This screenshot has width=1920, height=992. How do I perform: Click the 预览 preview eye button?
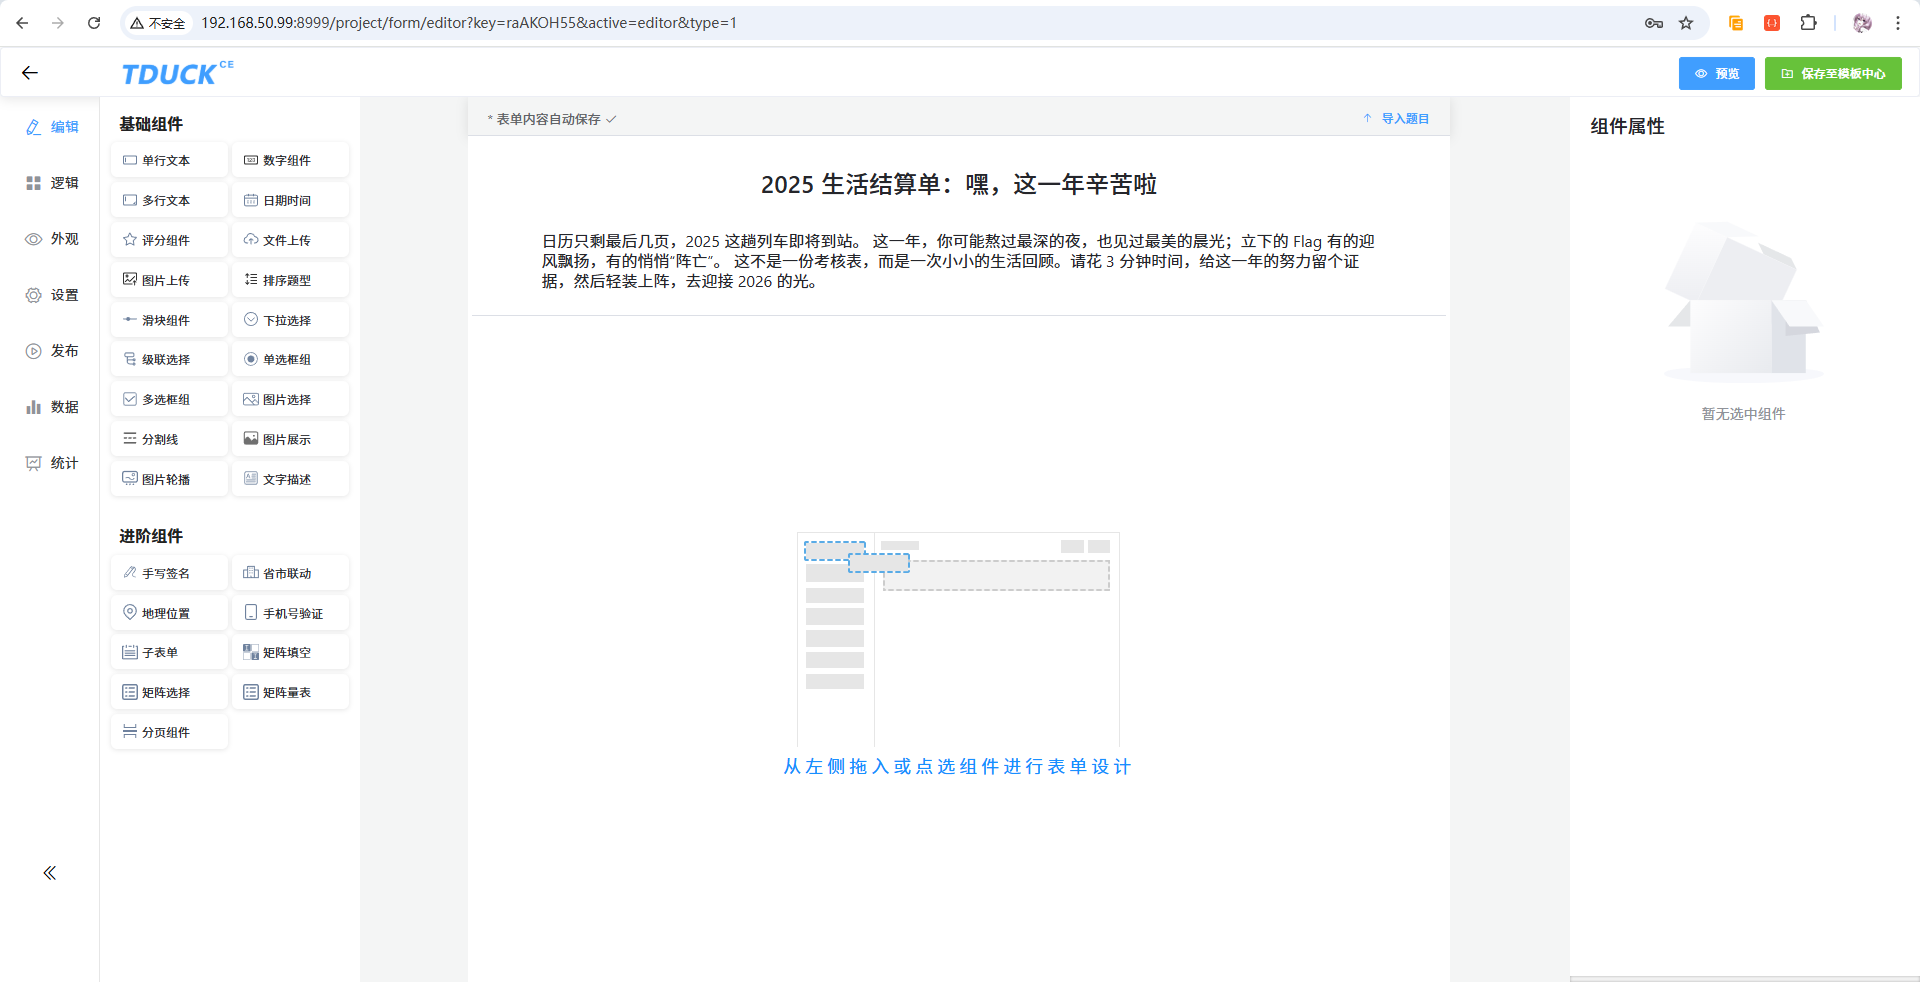click(x=1716, y=73)
